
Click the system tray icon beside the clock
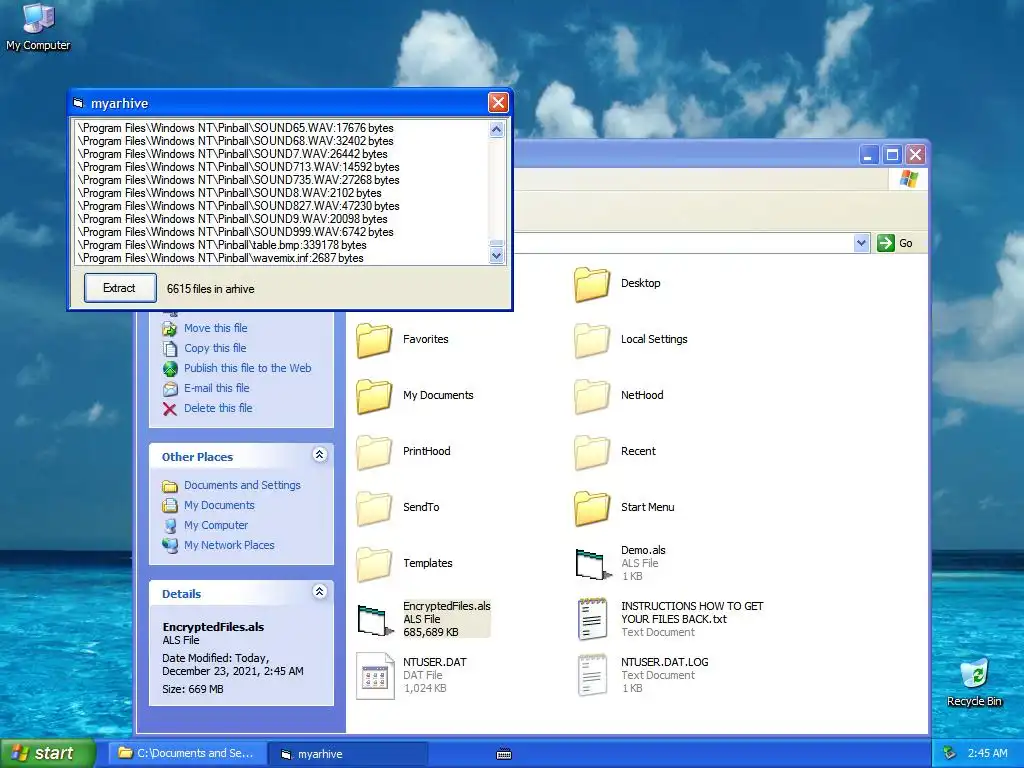click(950, 753)
